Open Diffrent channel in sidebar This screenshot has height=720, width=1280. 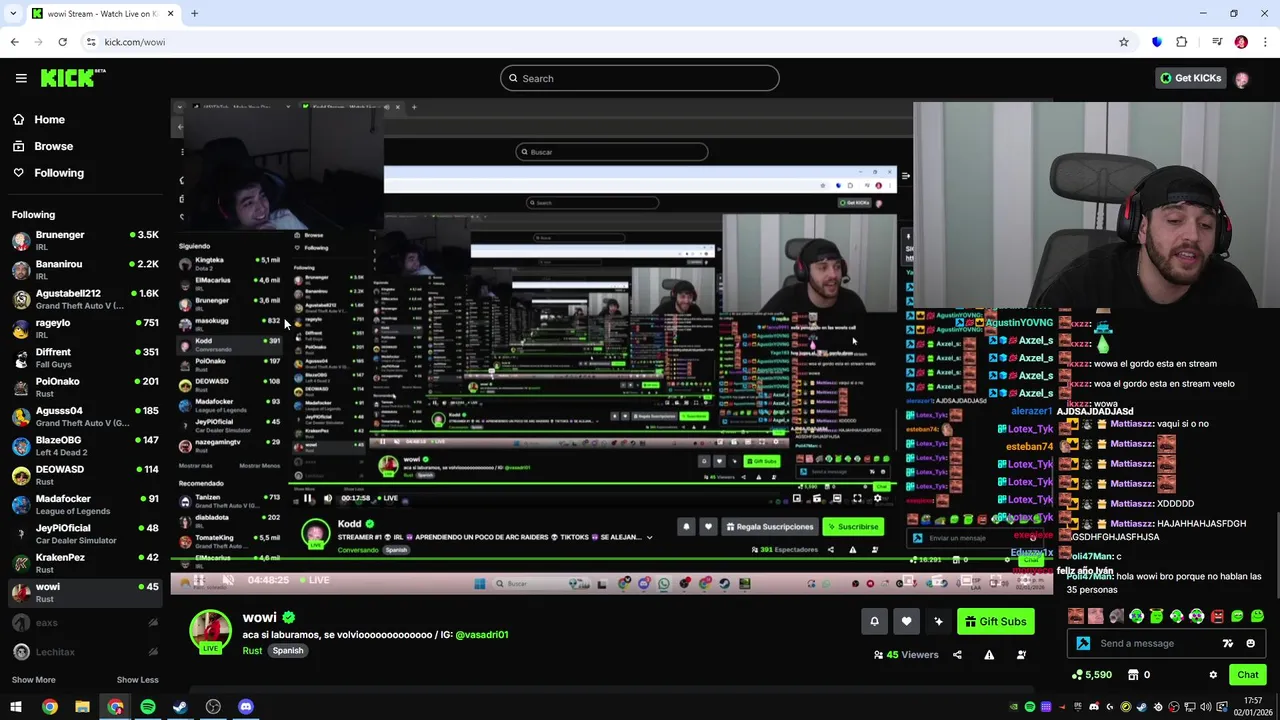tap(85, 357)
